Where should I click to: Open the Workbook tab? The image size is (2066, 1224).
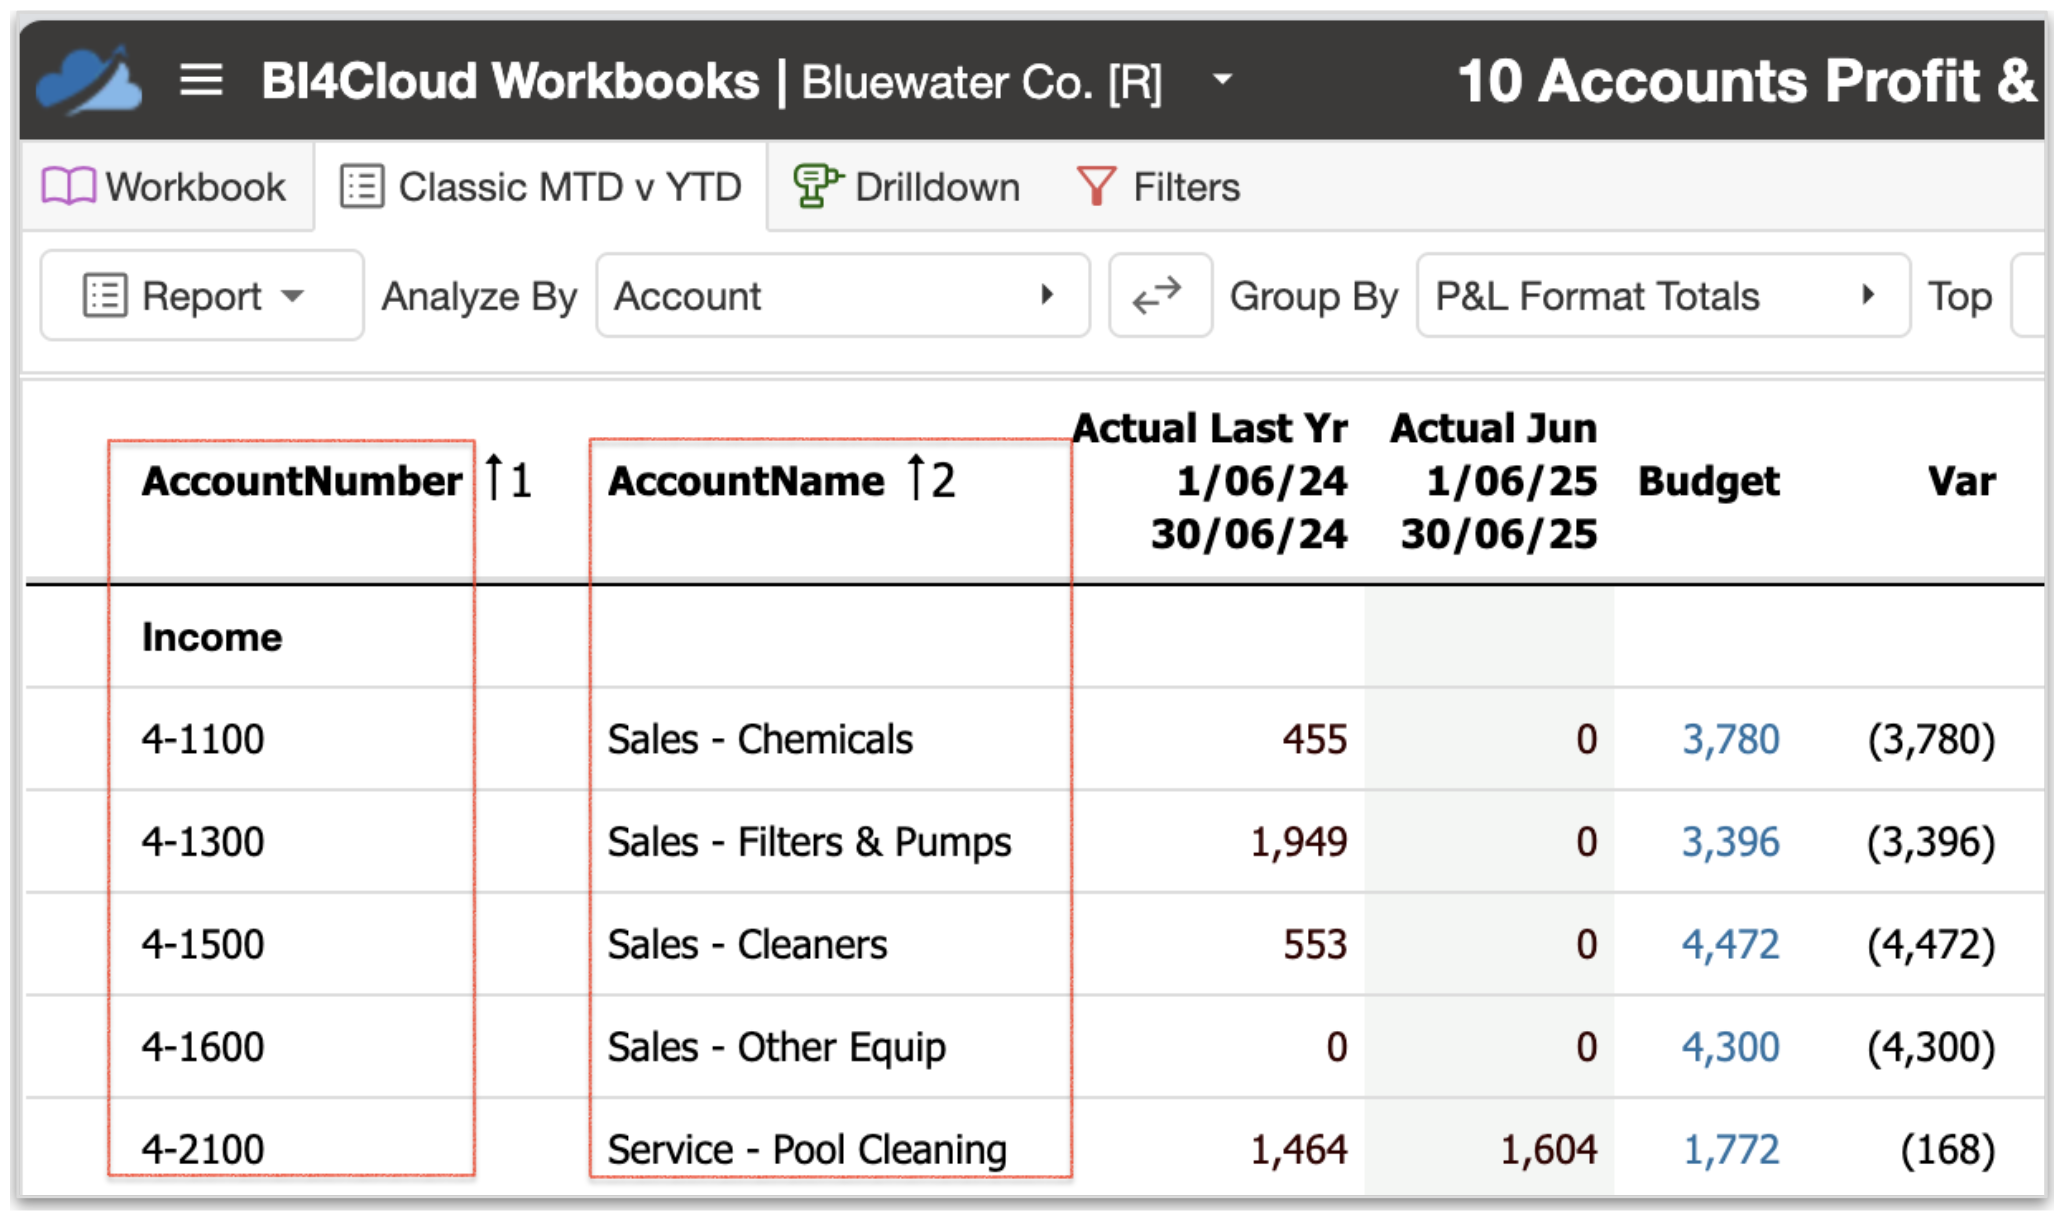click(165, 187)
